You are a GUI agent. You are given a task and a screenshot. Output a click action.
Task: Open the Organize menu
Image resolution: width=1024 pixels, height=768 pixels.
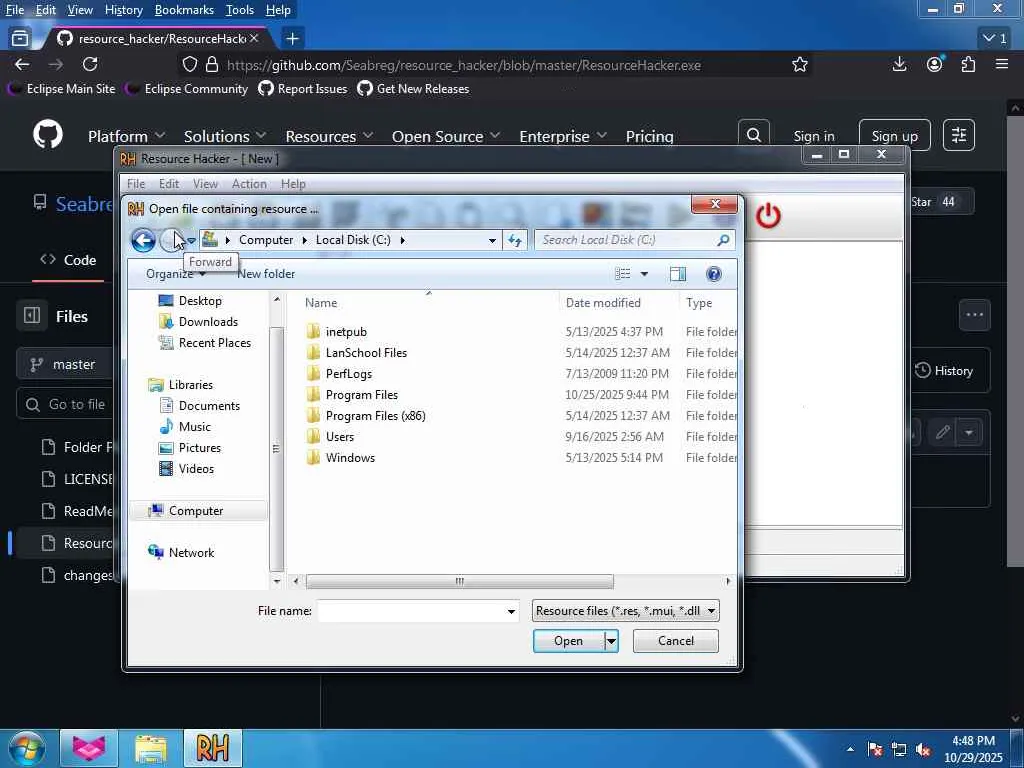pyautogui.click(x=175, y=274)
